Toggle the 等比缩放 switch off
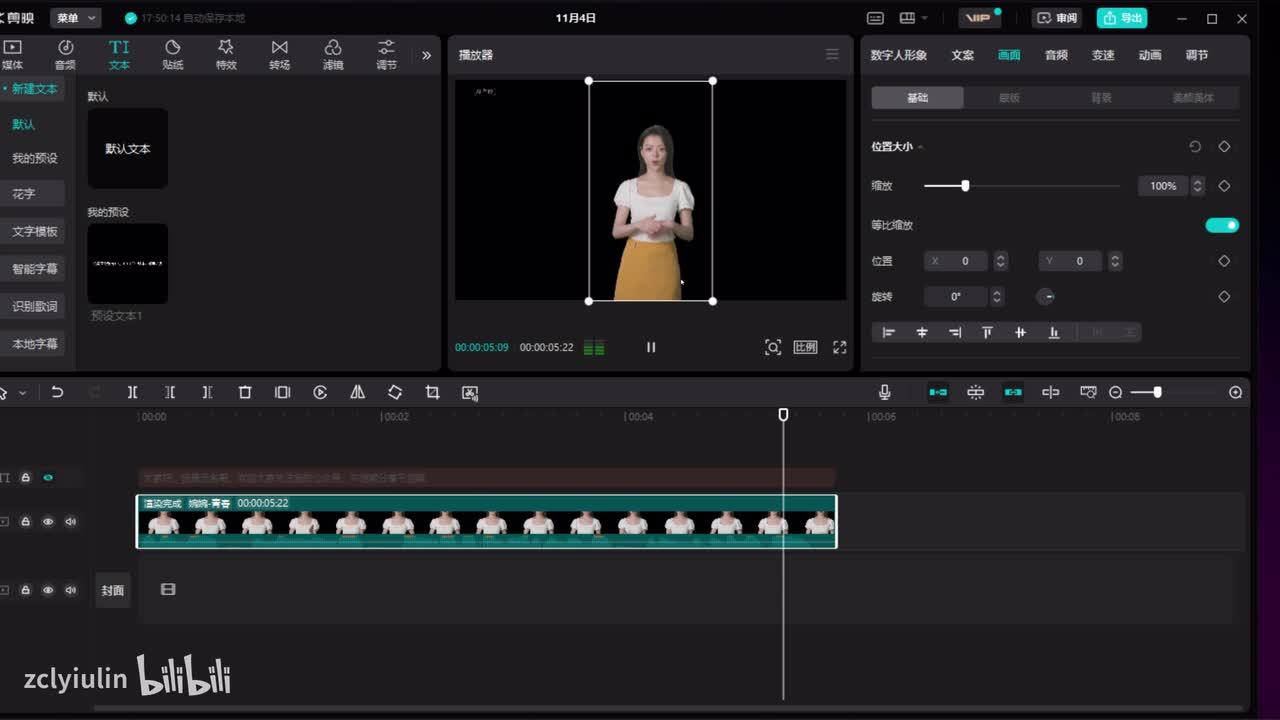Viewport: 1280px width, 720px height. point(1222,225)
